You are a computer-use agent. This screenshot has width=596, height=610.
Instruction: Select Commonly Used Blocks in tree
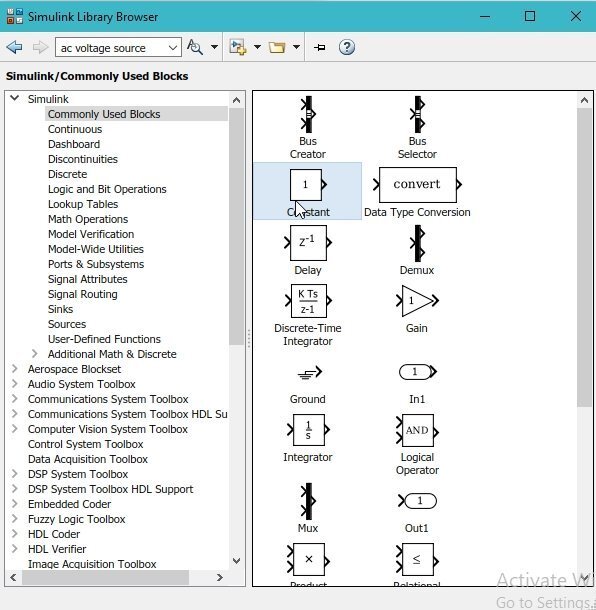tap(104, 114)
